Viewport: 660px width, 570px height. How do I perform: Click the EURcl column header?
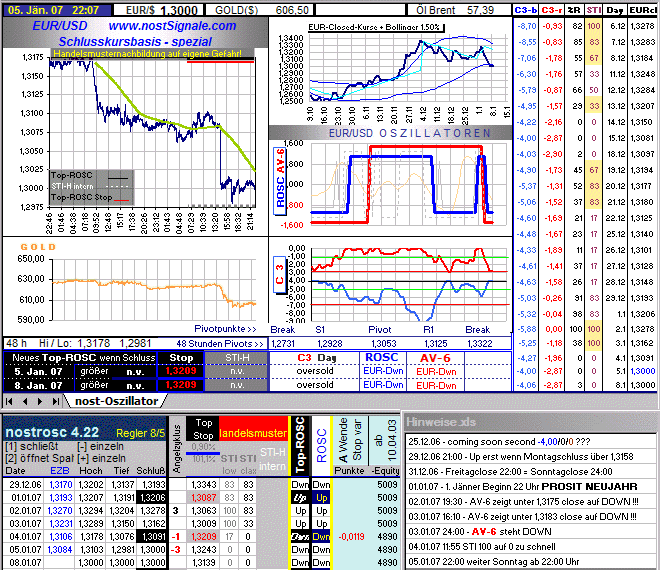pyautogui.click(x=643, y=11)
